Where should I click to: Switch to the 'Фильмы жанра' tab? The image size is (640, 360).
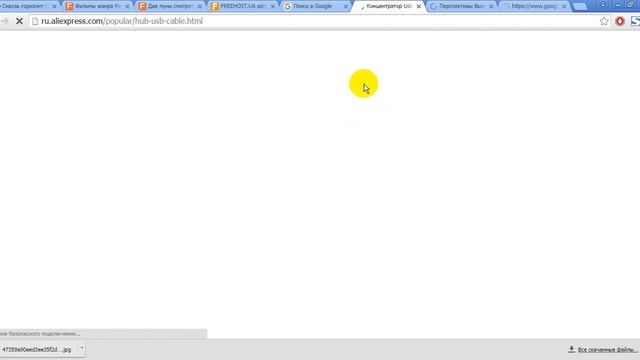point(97,6)
